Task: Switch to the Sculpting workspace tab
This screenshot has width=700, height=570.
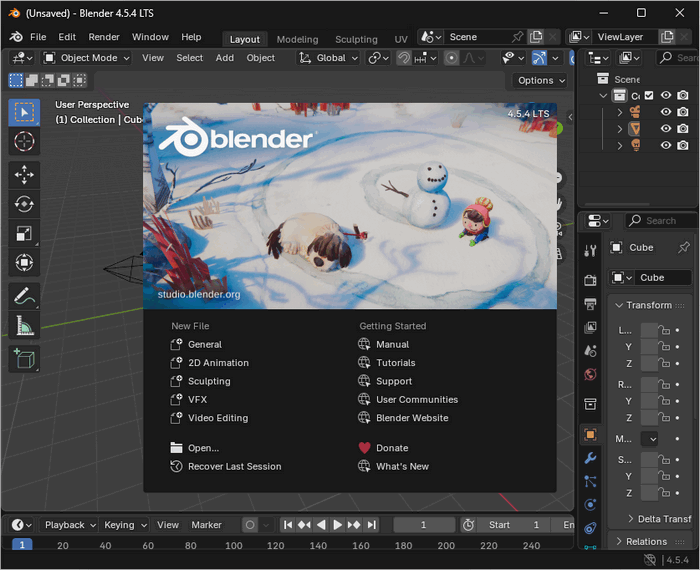Action: click(x=356, y=39)
